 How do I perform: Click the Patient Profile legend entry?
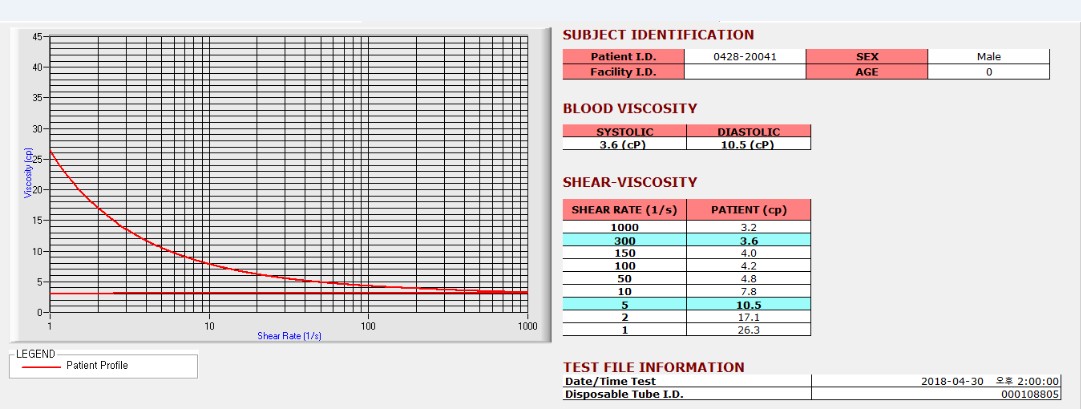[x=97, y=366]
